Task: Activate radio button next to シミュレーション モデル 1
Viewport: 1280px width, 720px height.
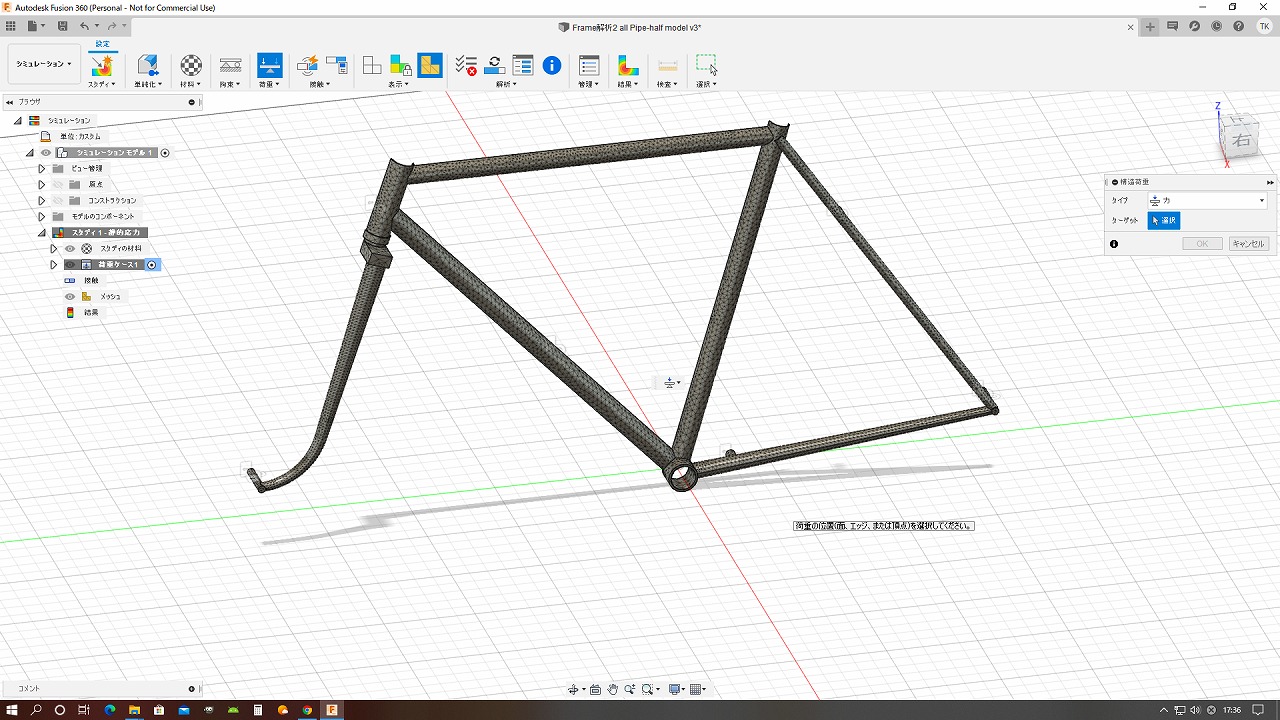Action: click(x=165, y=153)
